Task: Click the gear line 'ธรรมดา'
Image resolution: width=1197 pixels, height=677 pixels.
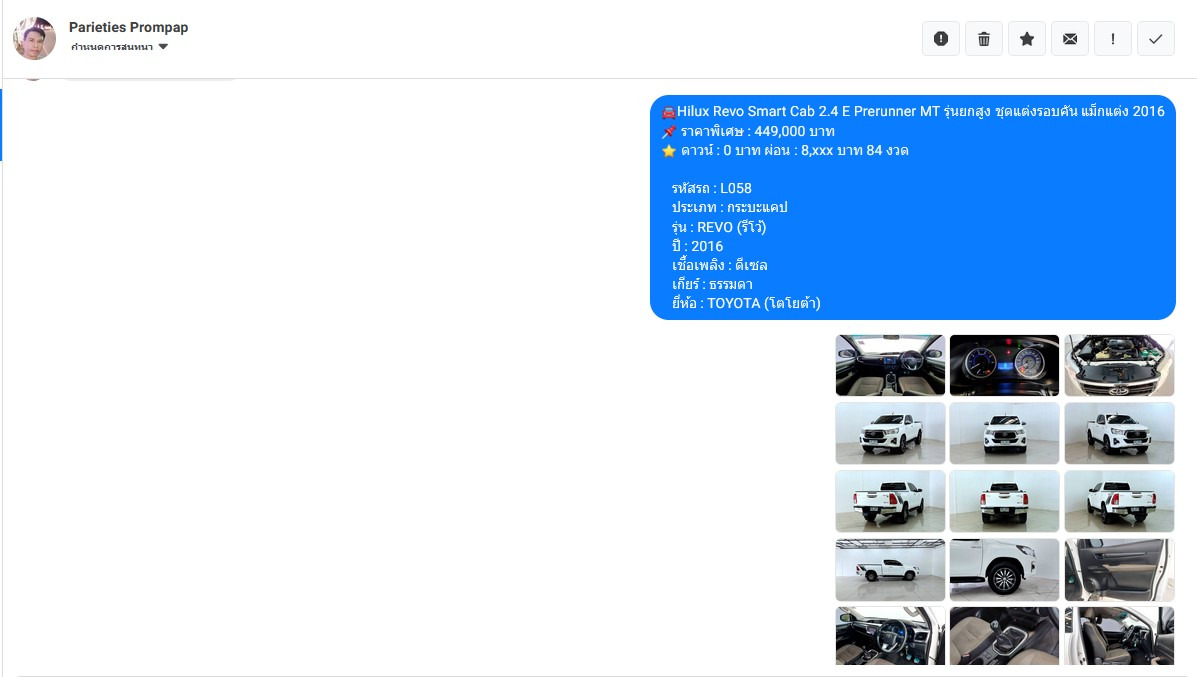Action: pos(711,285)
